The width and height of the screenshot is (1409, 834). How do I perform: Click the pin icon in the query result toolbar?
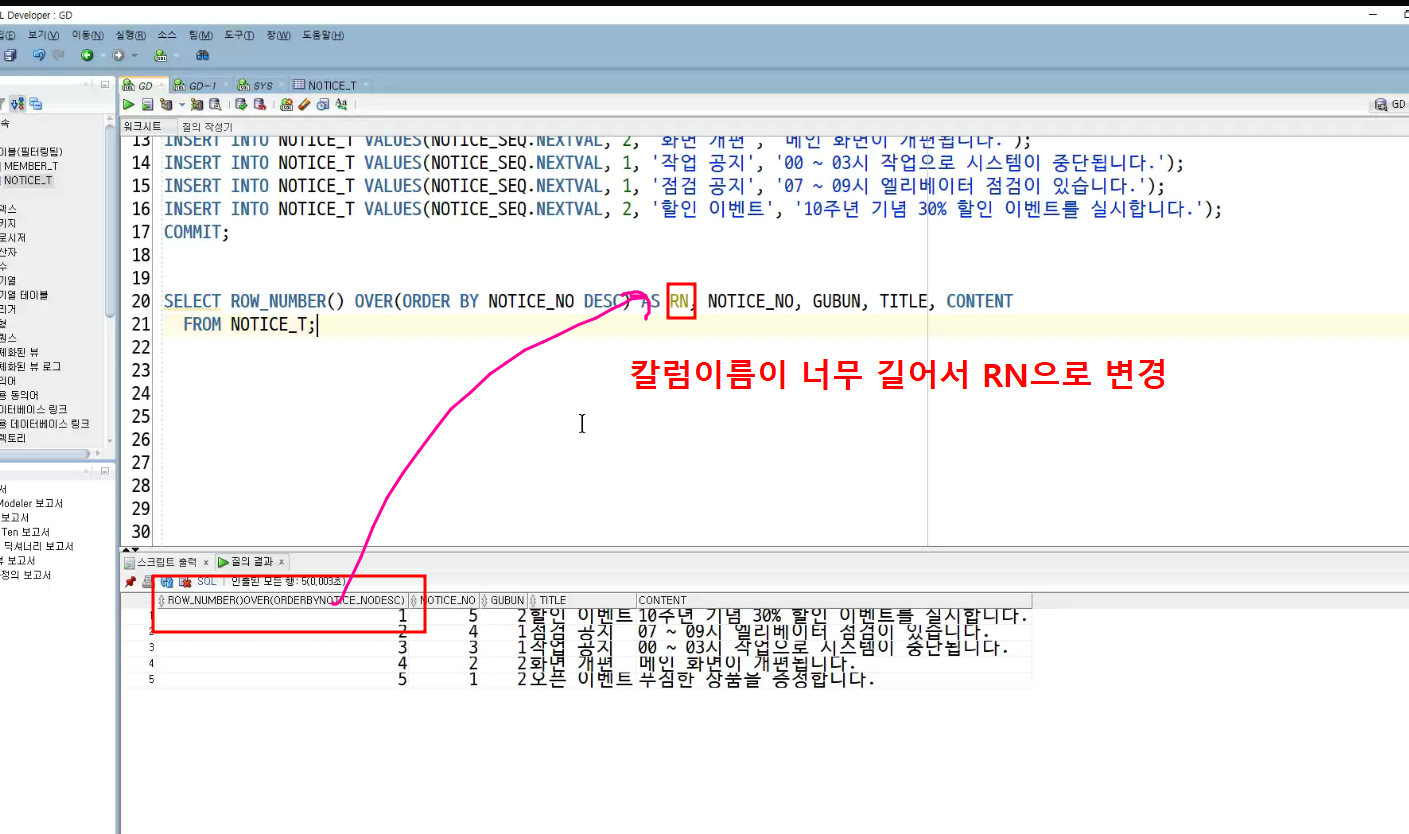(130, 581)
